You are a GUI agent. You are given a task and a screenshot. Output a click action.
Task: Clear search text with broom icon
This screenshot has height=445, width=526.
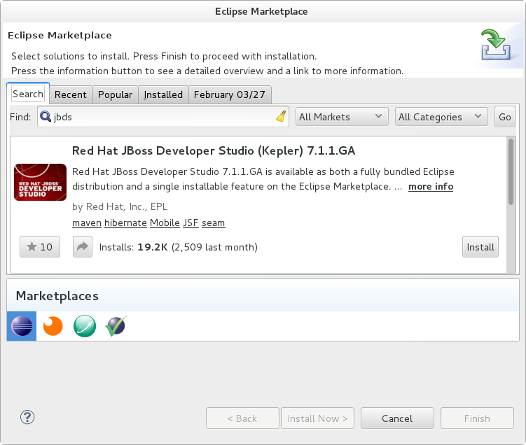coord(281,116)
